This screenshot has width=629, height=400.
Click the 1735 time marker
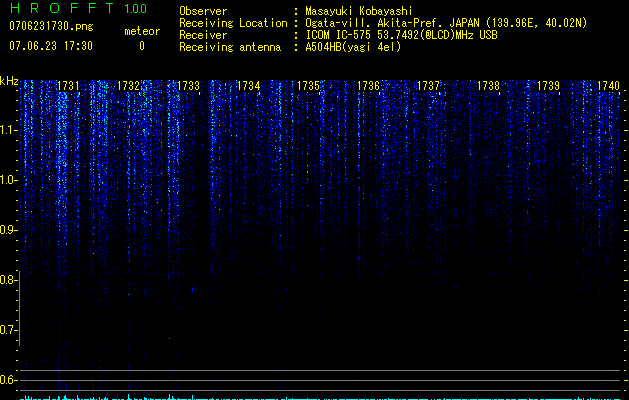coord(308,86)
